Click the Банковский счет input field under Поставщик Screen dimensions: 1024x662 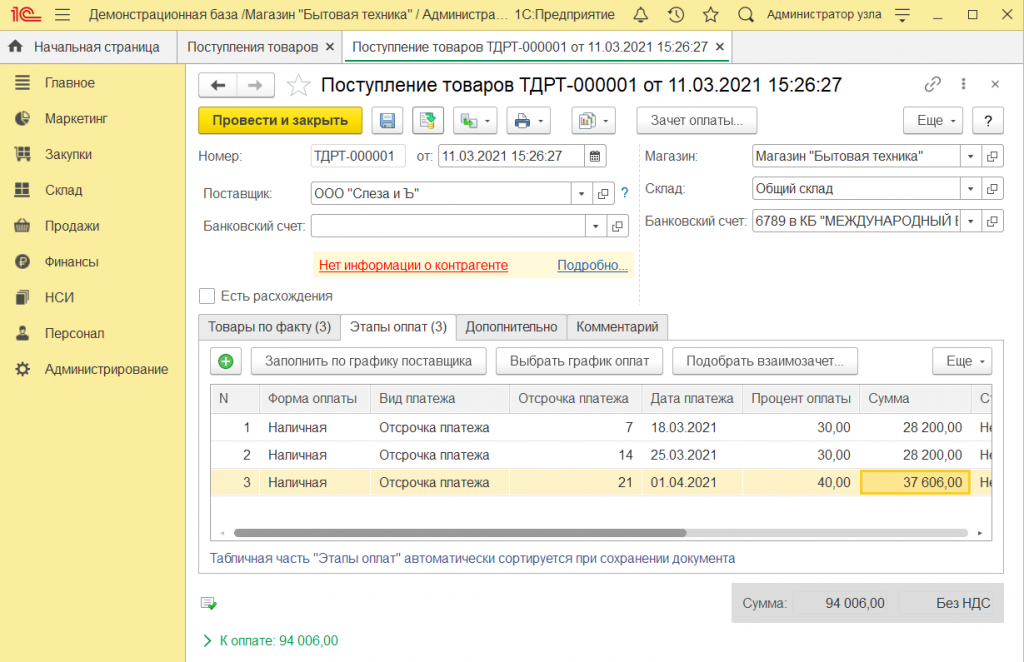[x=447, y=226]
